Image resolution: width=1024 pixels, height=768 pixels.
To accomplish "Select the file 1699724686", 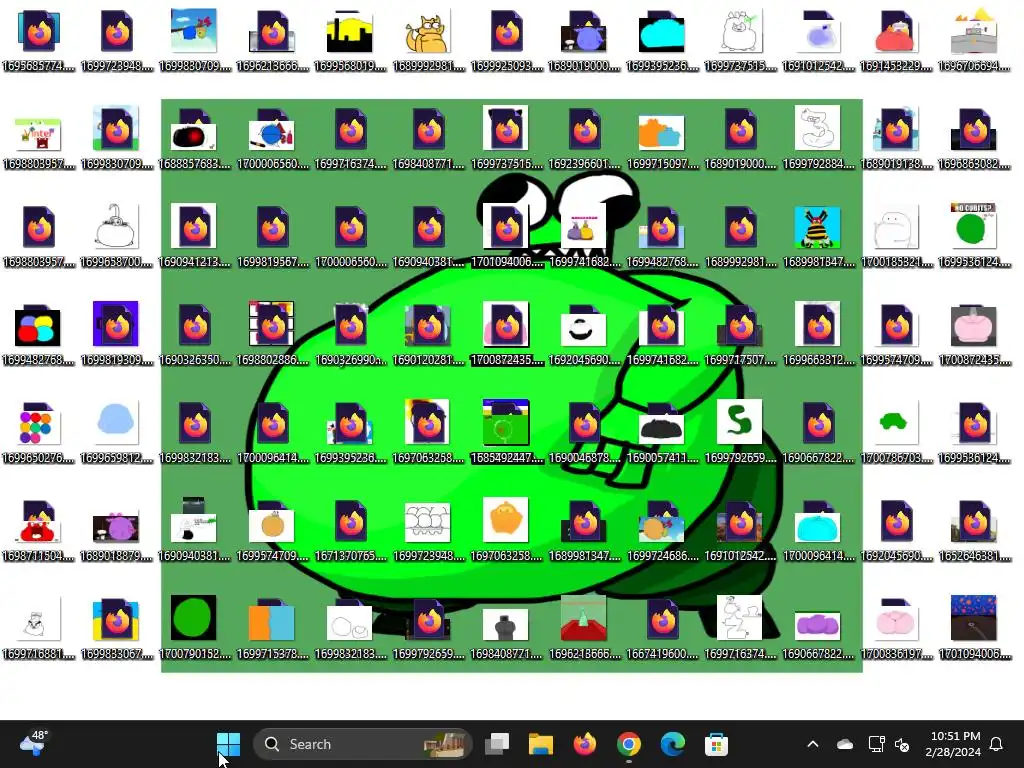I will click(x=662, y=530).
